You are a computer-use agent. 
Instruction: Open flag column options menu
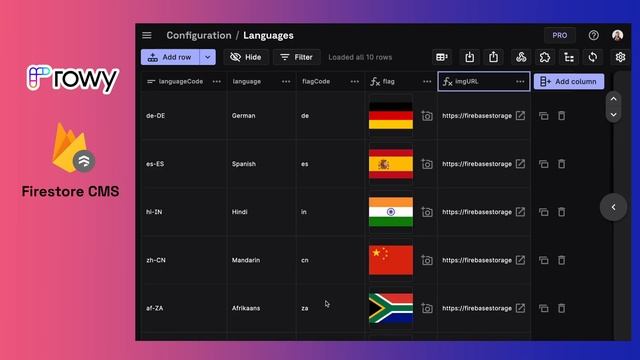(427, 82)
